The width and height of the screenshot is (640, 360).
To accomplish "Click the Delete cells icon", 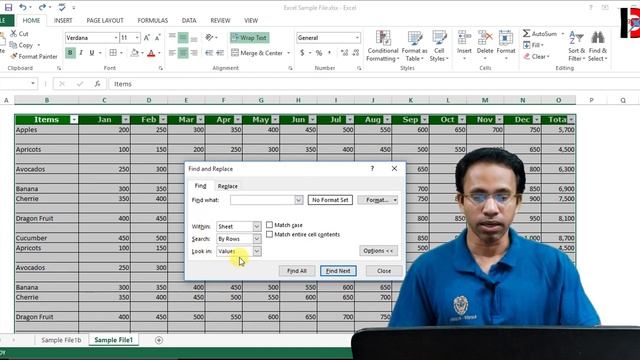I will coord(485,38).
